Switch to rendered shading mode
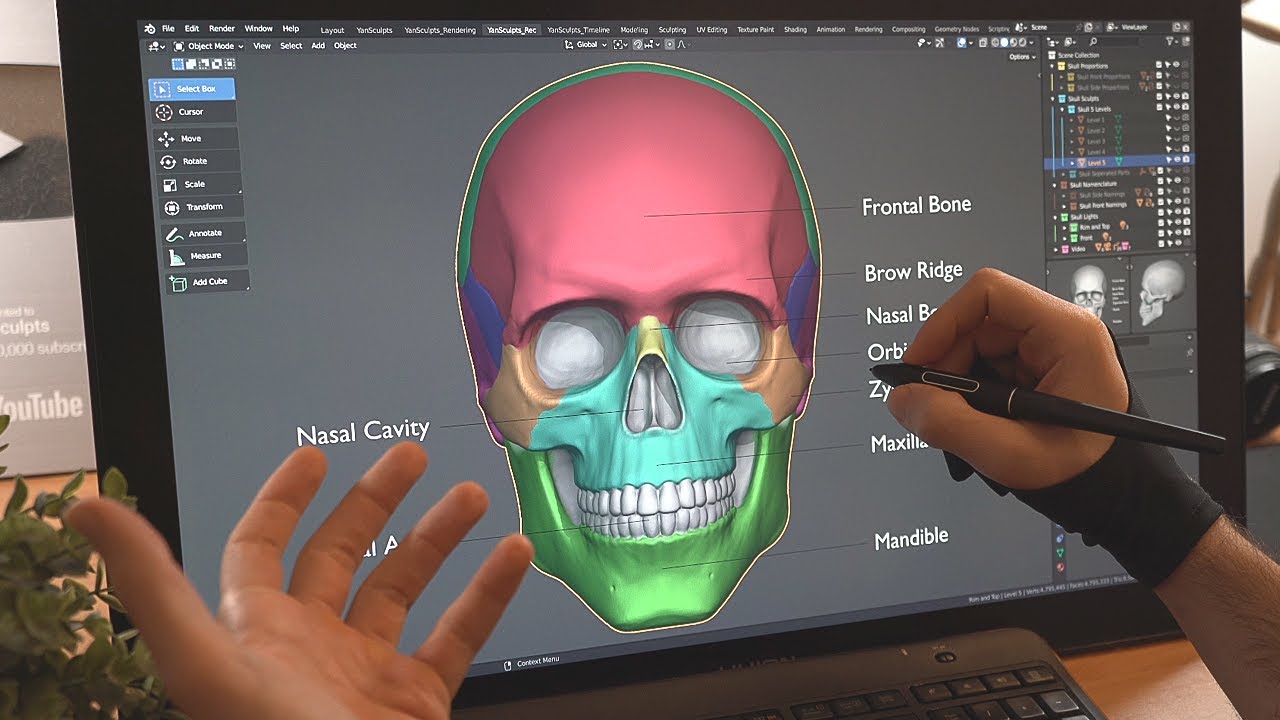1280x720 pixels. coord(1022,43)
